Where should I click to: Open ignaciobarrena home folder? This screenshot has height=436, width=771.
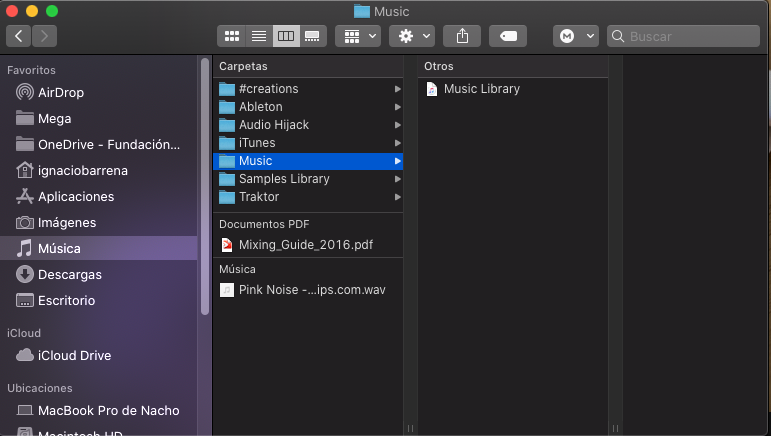(98, 171)
